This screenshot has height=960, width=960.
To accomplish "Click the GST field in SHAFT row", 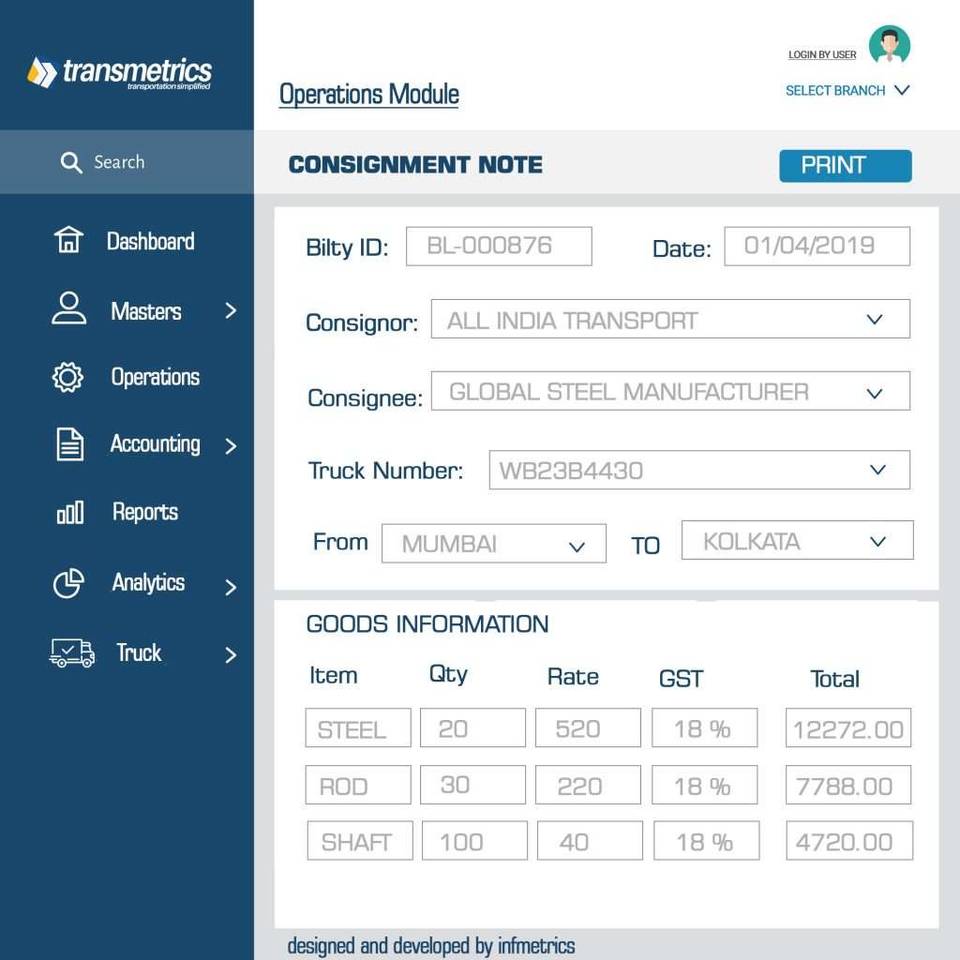I will pyautogui.click(x=707, y=841).
